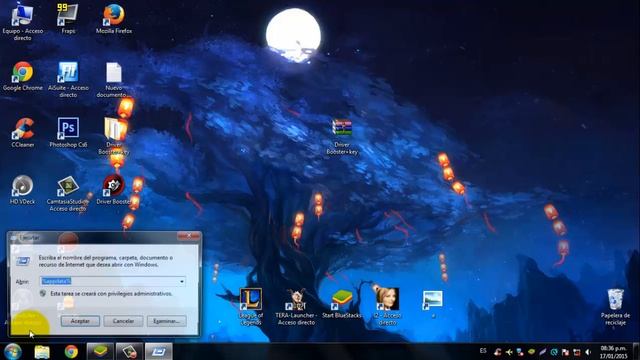The height and width of the screenshot is (360, 640).
Task: Open the Mozilla Firefox desktop icon
Action: (114, 19)
